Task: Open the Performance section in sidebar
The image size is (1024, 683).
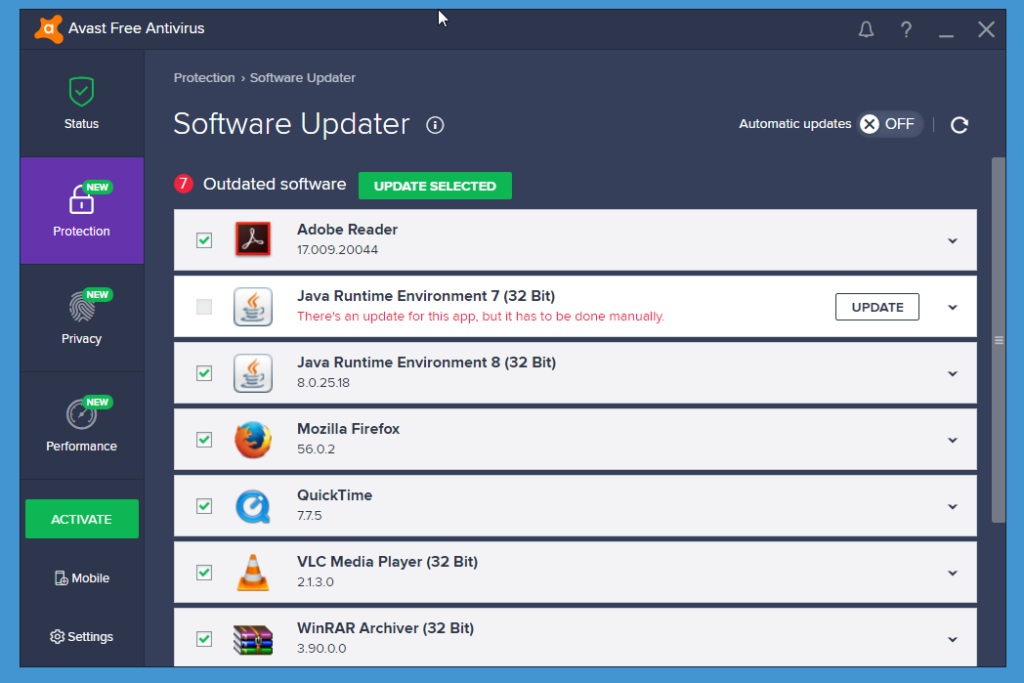Action: (x=82, y=426)
